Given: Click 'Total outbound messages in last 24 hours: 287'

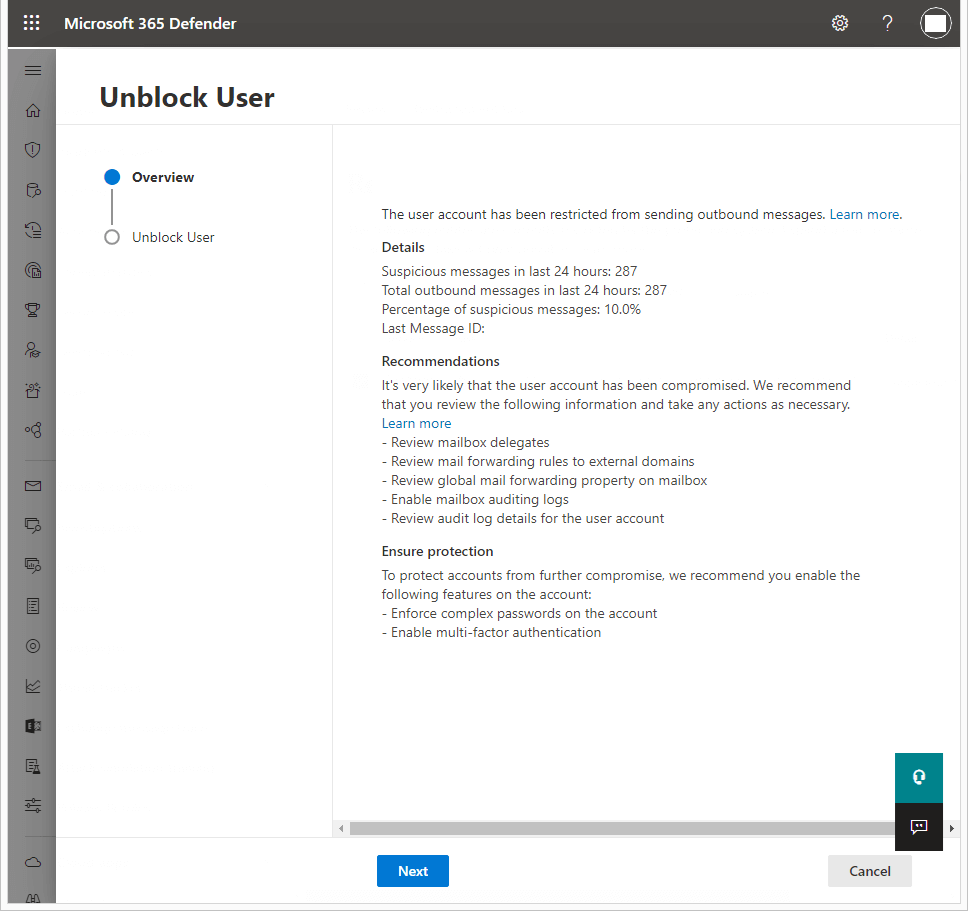Looking at the screenshot, I should click(524, 290).
